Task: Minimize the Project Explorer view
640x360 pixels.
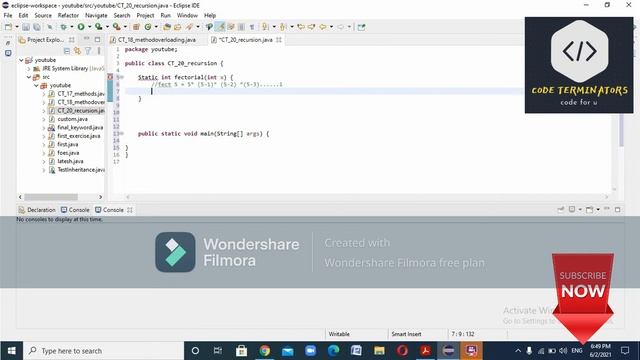Action: point(86,39)
